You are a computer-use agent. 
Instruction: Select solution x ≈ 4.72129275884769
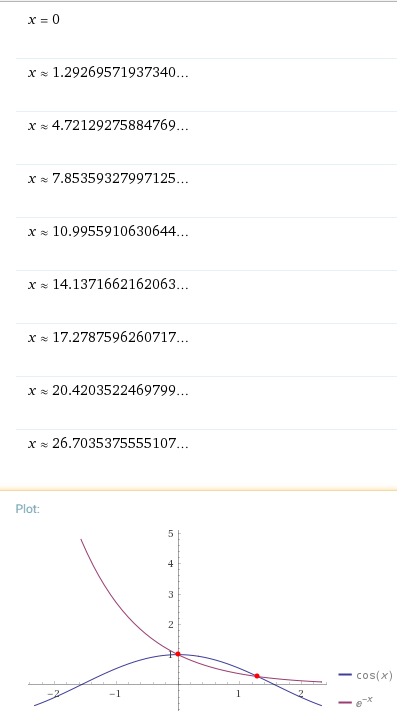point(206,138)
